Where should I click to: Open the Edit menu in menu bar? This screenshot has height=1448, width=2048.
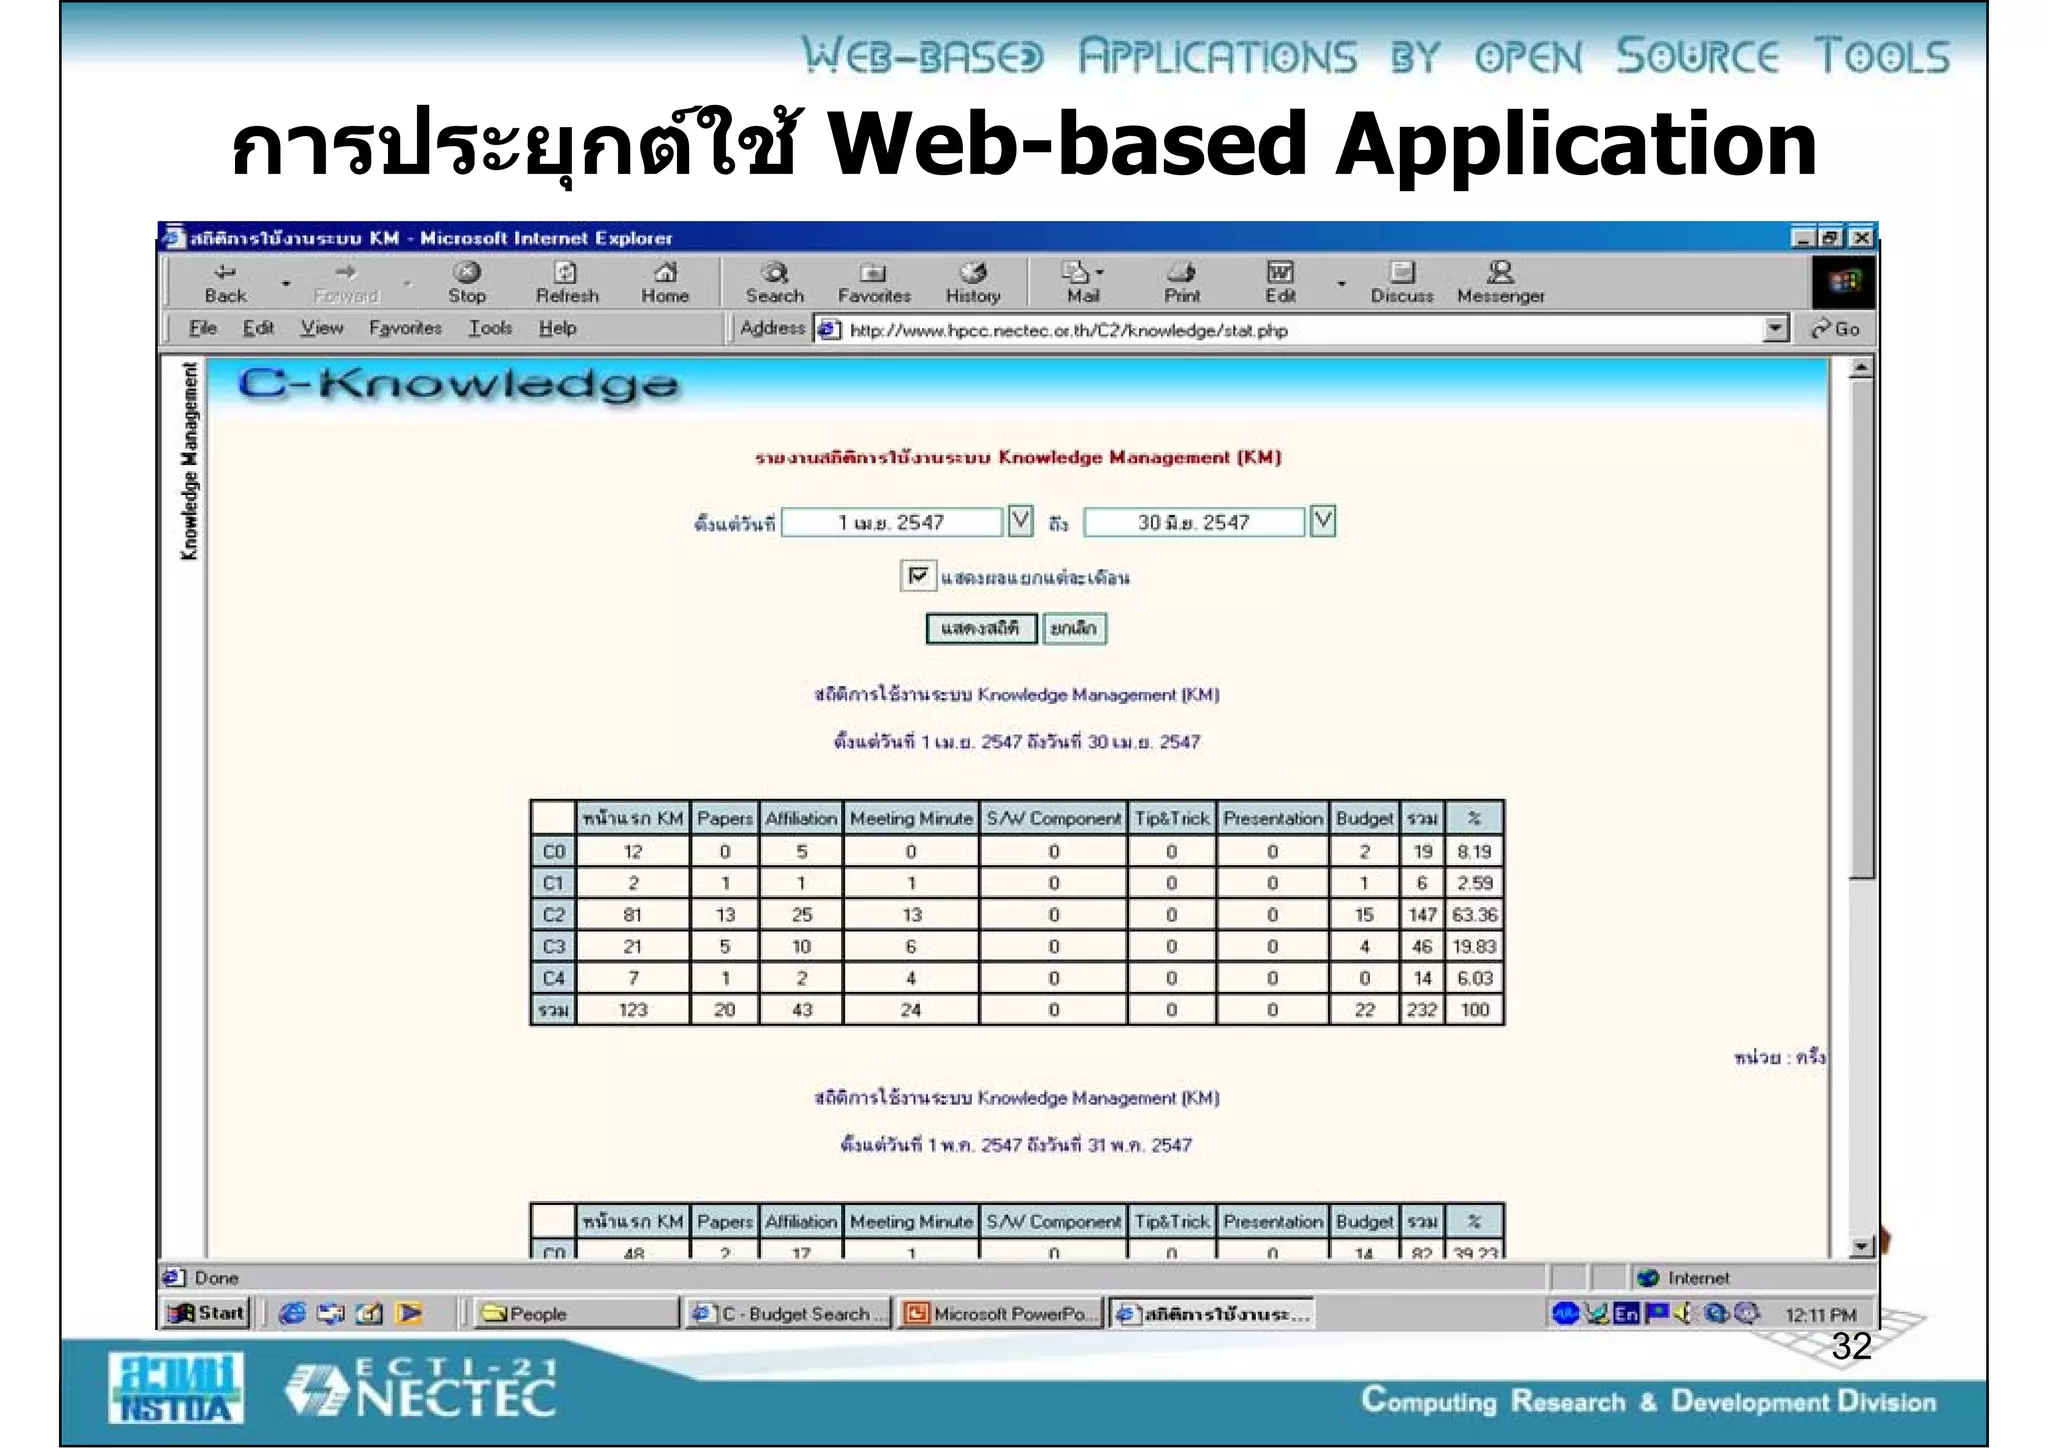pos(258,328)
